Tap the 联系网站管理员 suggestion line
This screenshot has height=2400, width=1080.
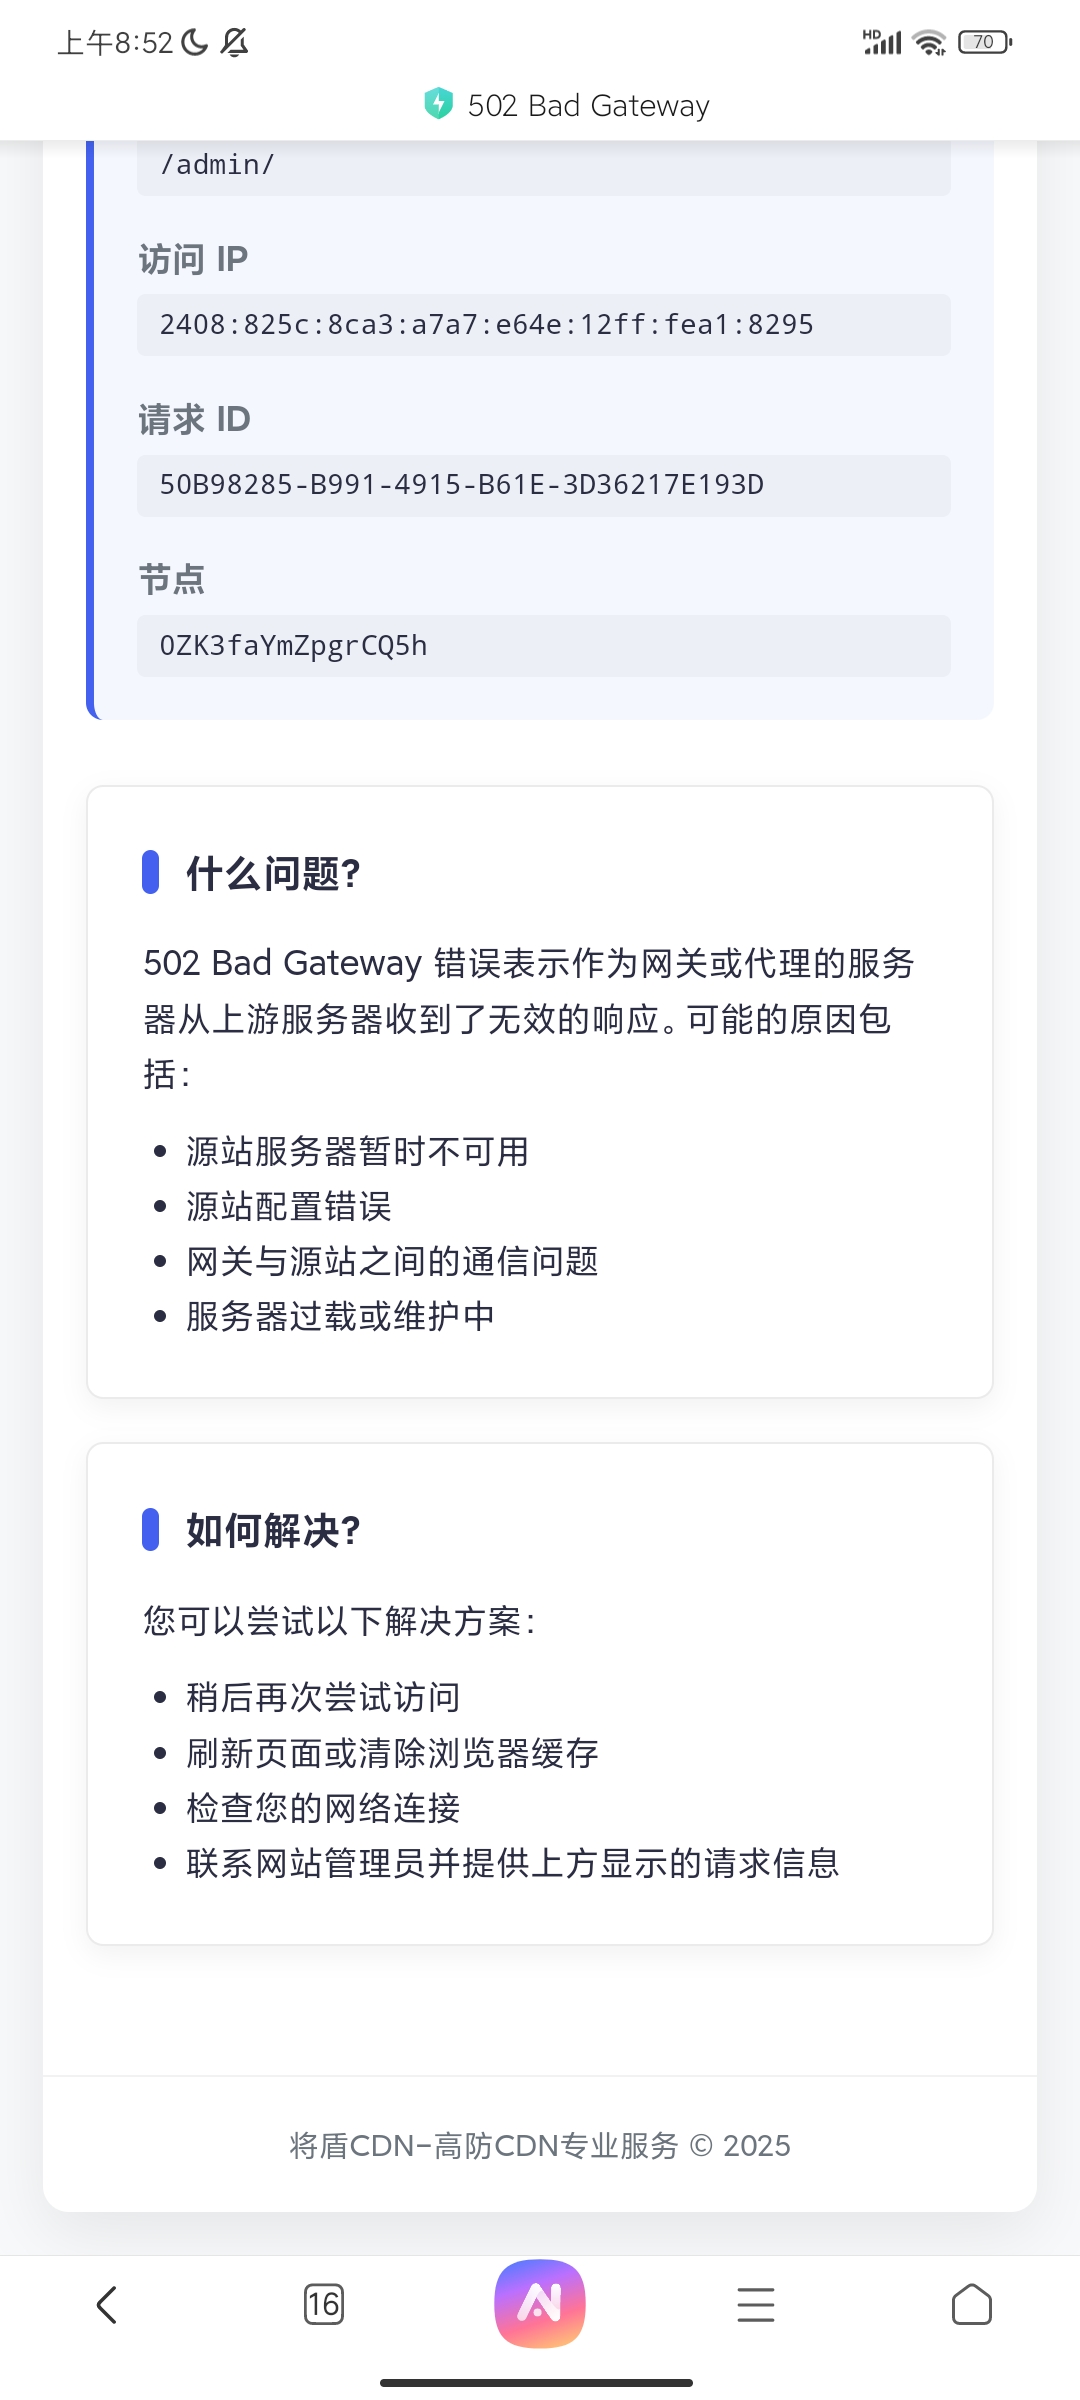512,1863
